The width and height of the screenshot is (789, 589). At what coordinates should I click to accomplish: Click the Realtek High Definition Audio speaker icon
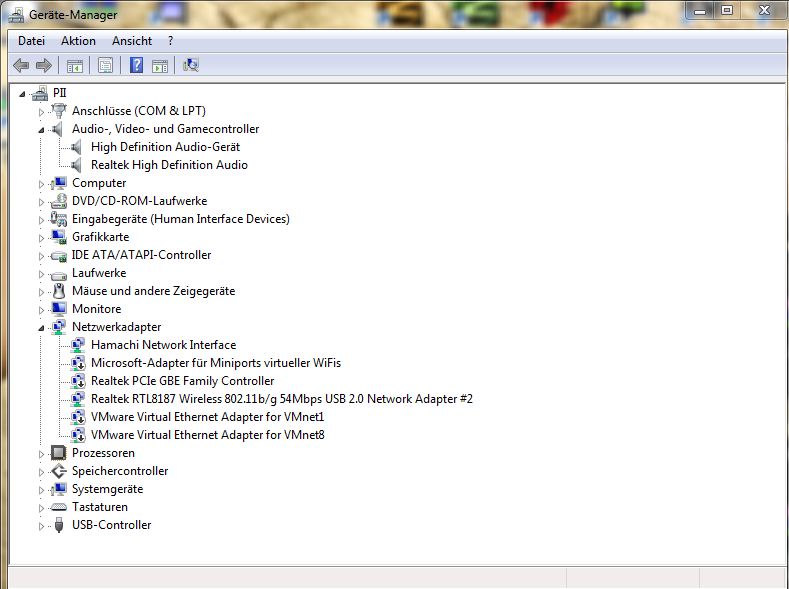coord(76,165)
